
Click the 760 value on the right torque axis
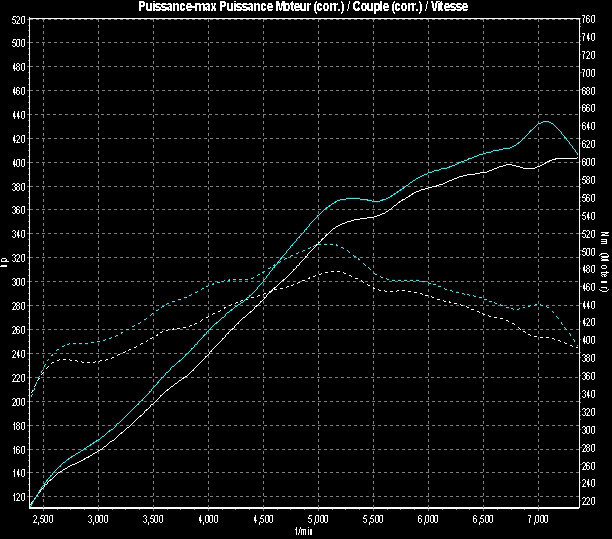click(x=590, y=19)
